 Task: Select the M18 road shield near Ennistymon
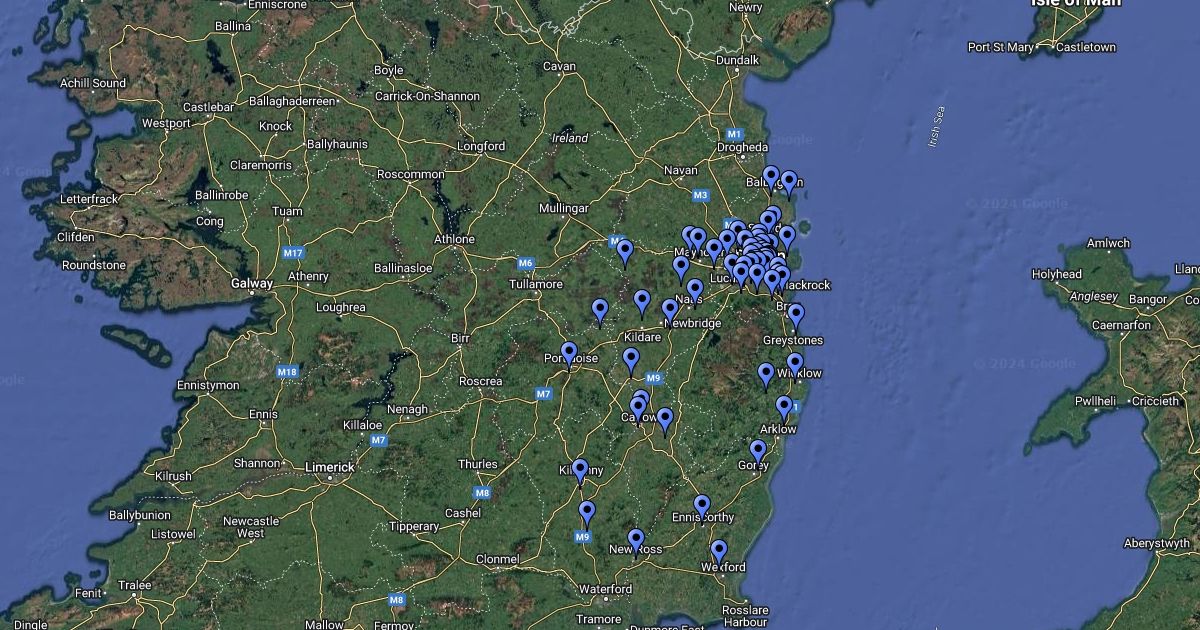(x=287, y=372)
